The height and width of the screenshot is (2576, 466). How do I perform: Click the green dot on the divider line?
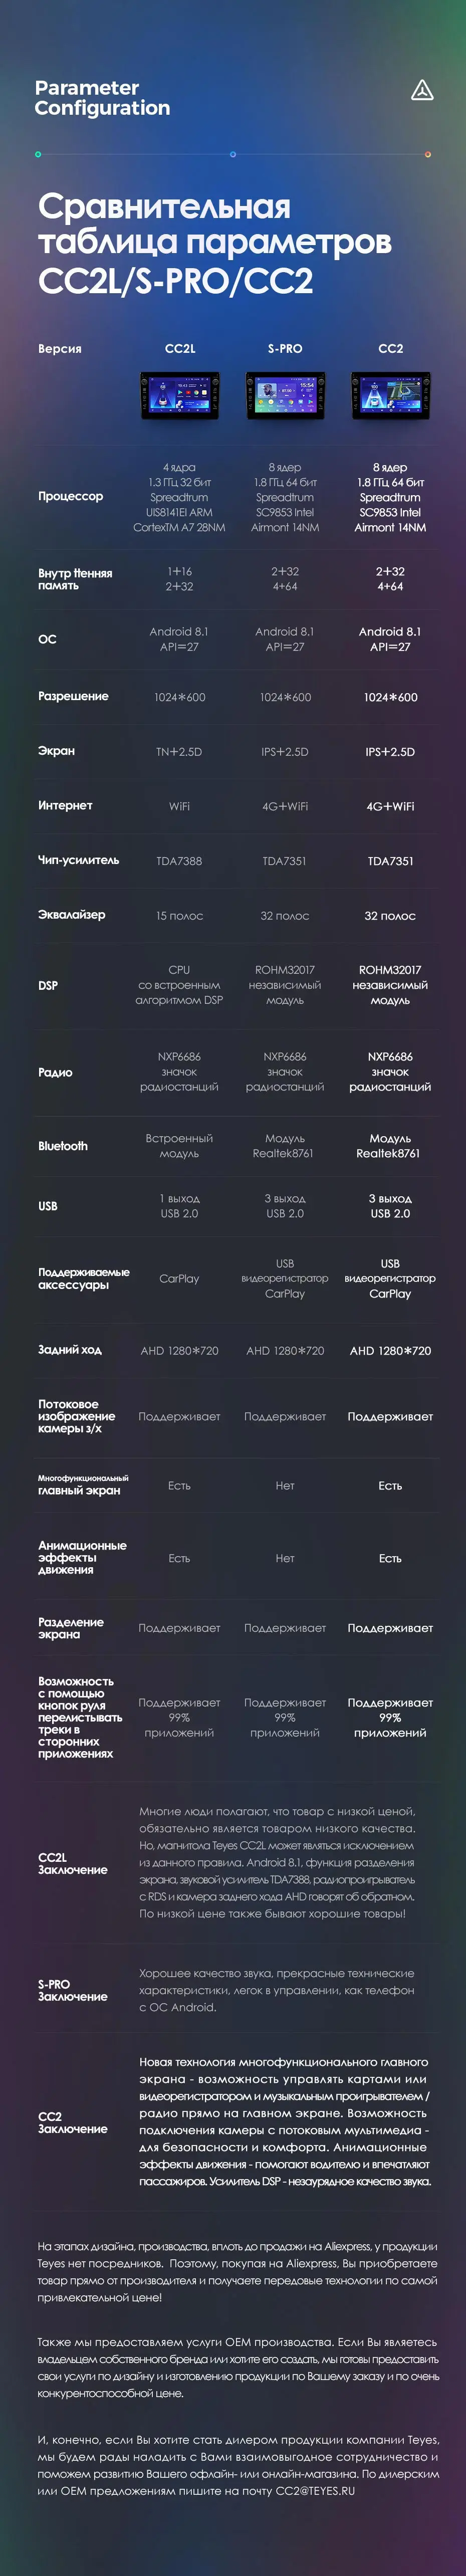[x=38, y=154]
